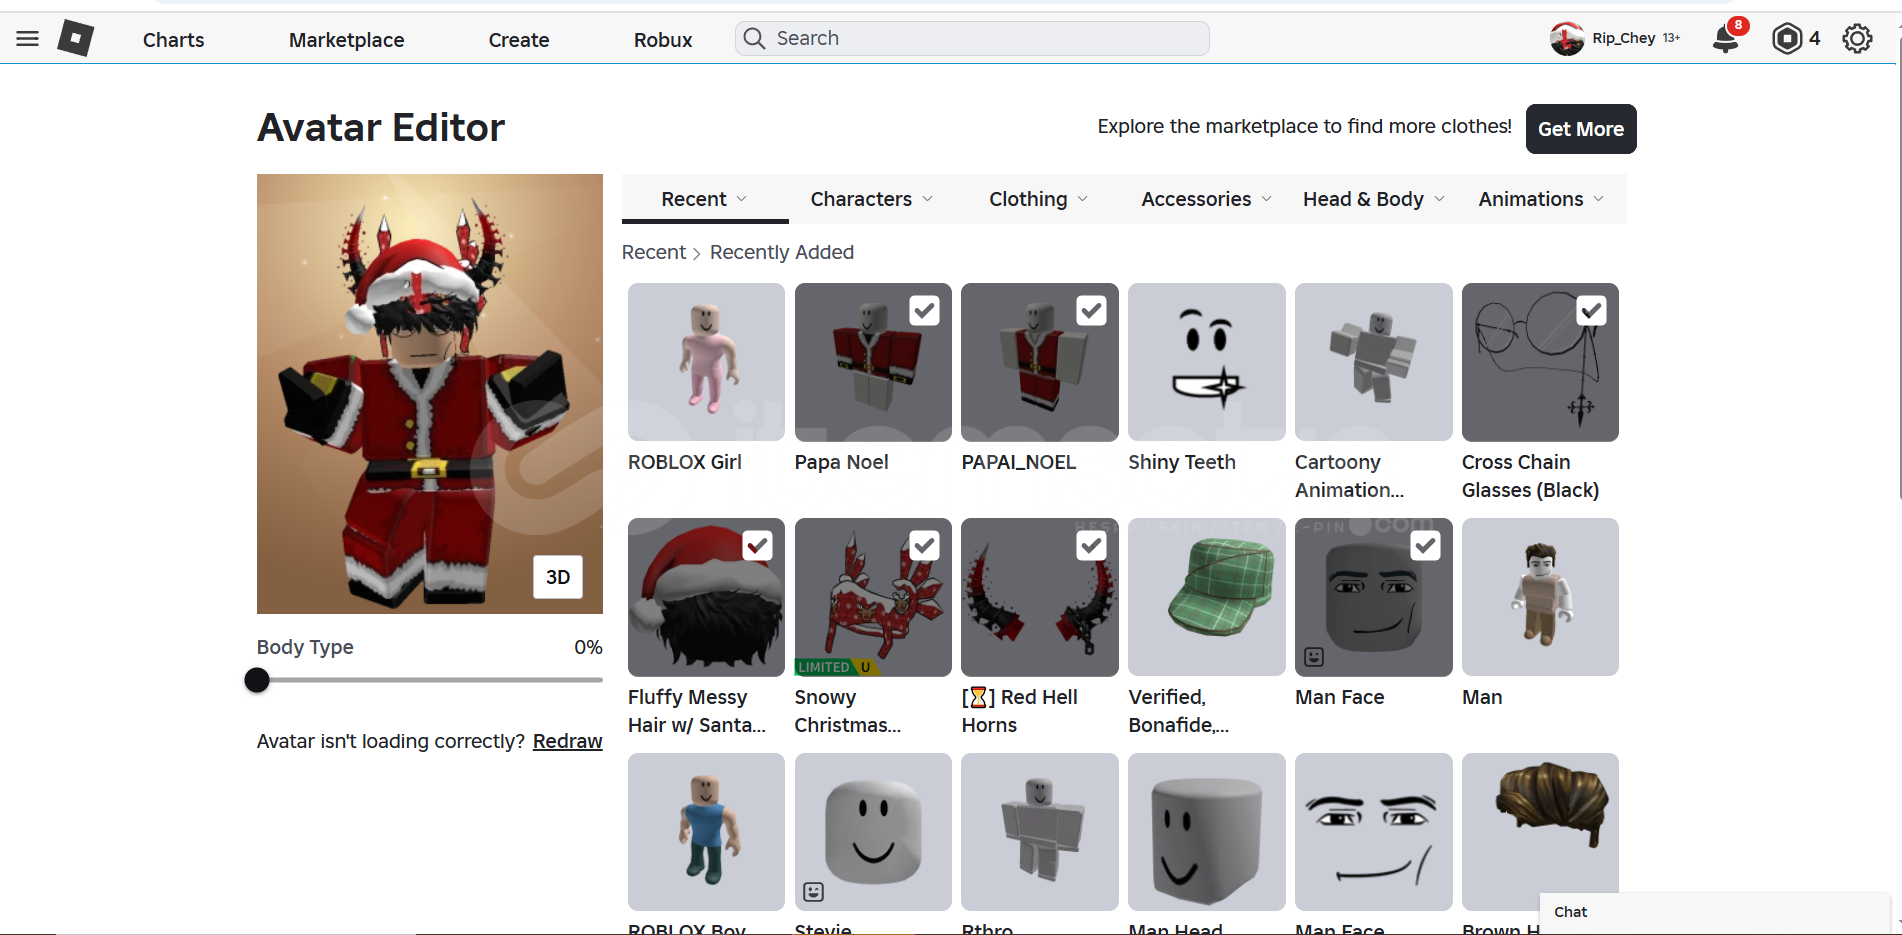Viewport: 1902px width, 935px height.
Task: Toggle the 3D avatar view button
Action: coord(558,577)
